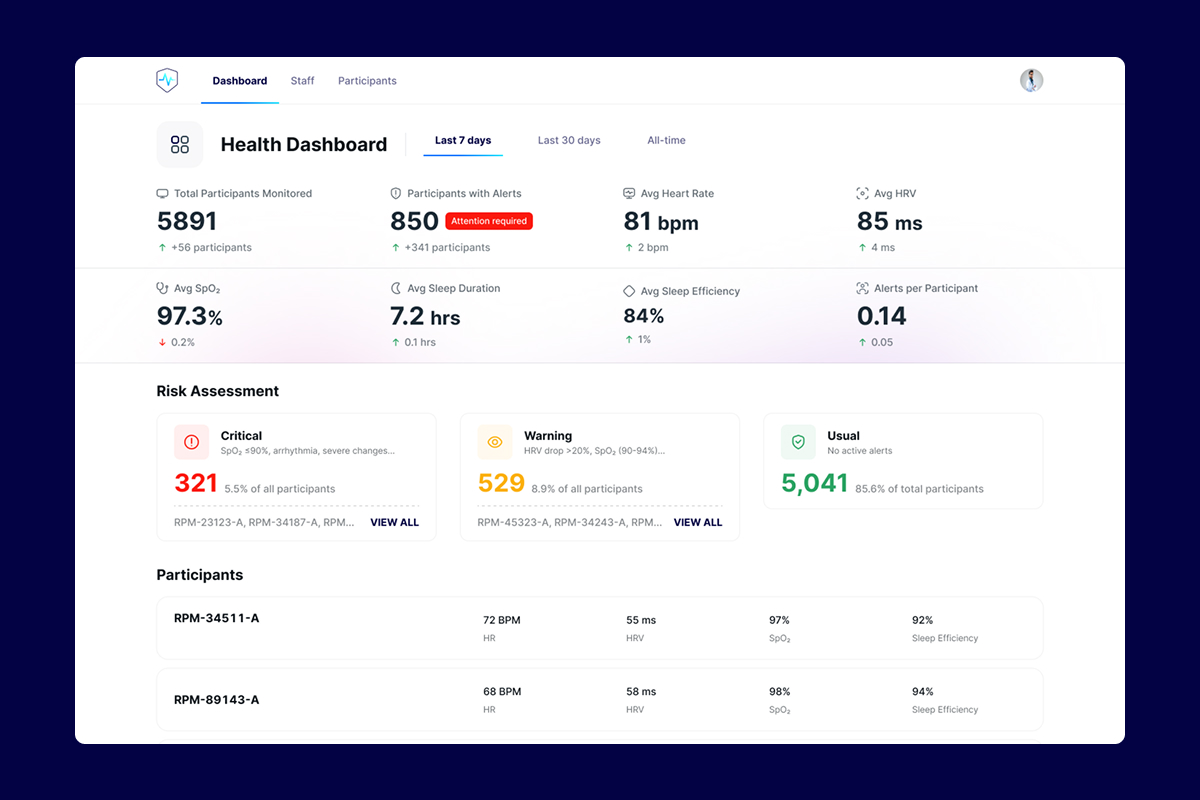The height and width of the screenshot is (800, 1200).
Task: Click the Attention required badge
Action: point(489,221)
